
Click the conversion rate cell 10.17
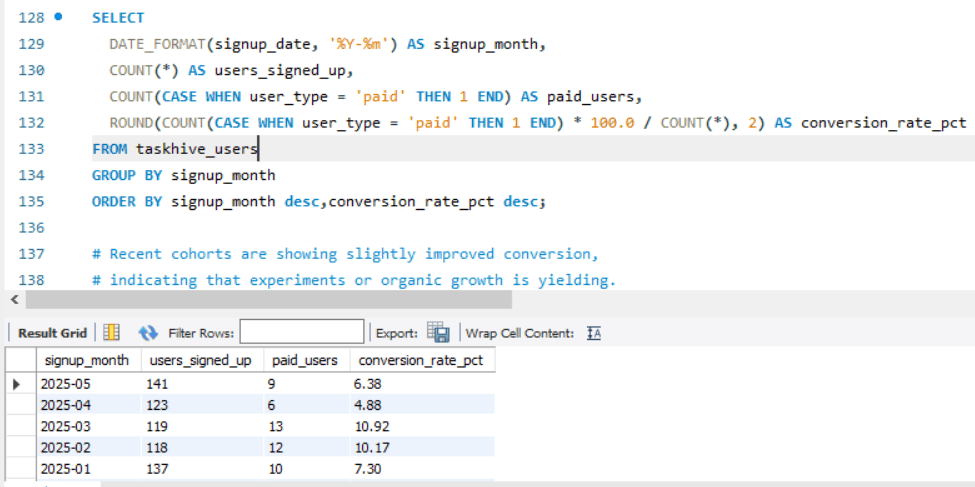(423, 447)
